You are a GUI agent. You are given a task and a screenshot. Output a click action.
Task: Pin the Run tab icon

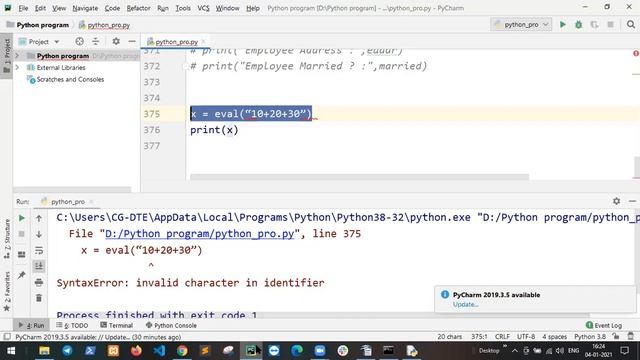coord(22,275)
